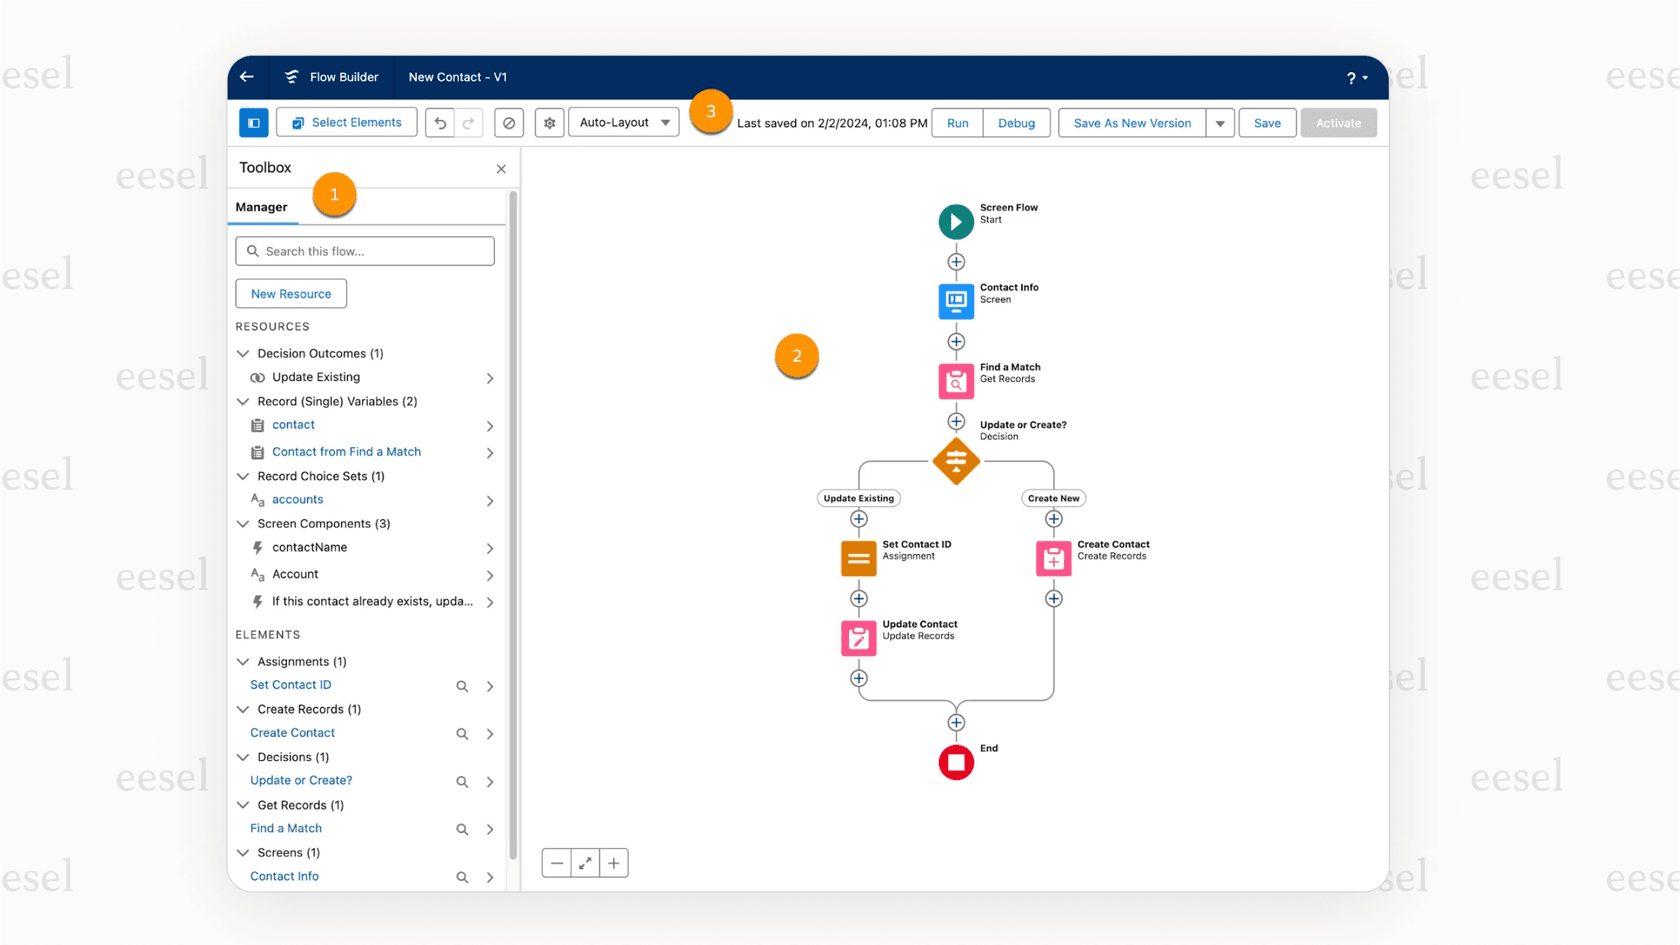
Task: Select the Screen Flow Start element
Action: click(x=956, y=221)
